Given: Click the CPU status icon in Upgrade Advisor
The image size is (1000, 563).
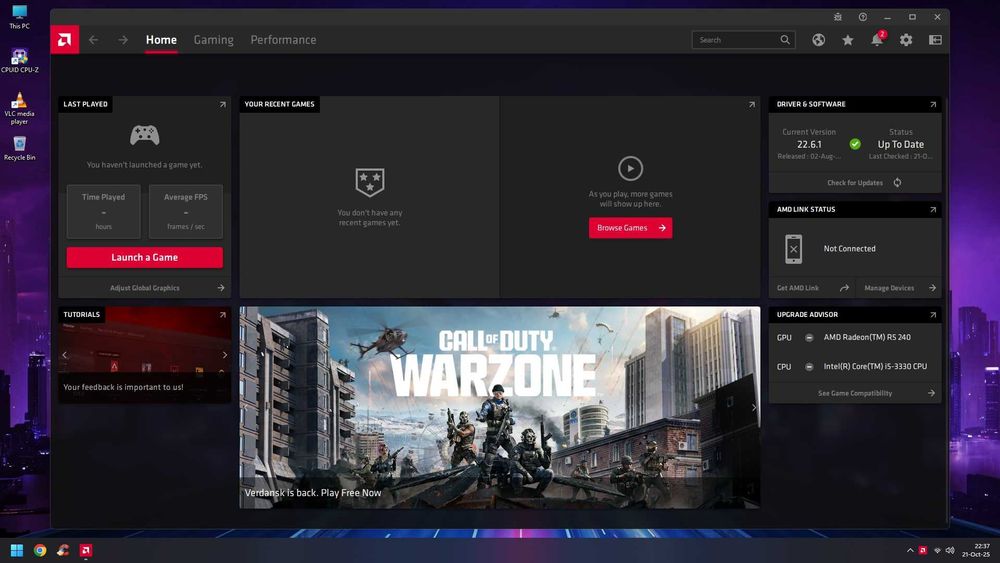Looking at the screenshot, I should point(809,367).
